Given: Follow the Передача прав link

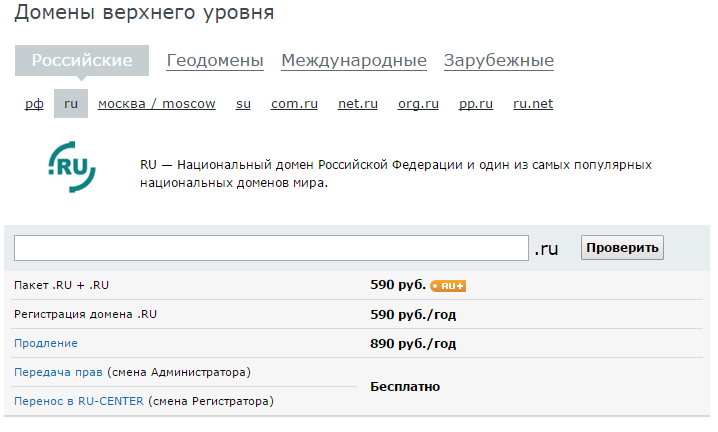Looking at the screenshot, I should pyautogui.click(x=58, y=372).
